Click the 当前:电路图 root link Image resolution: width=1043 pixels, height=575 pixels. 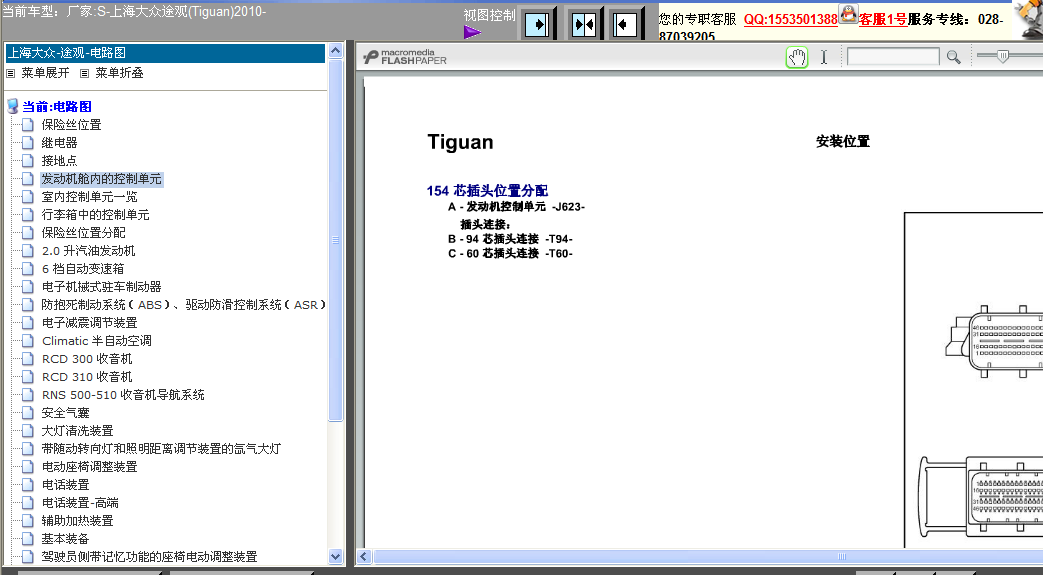tap(57, 106)
